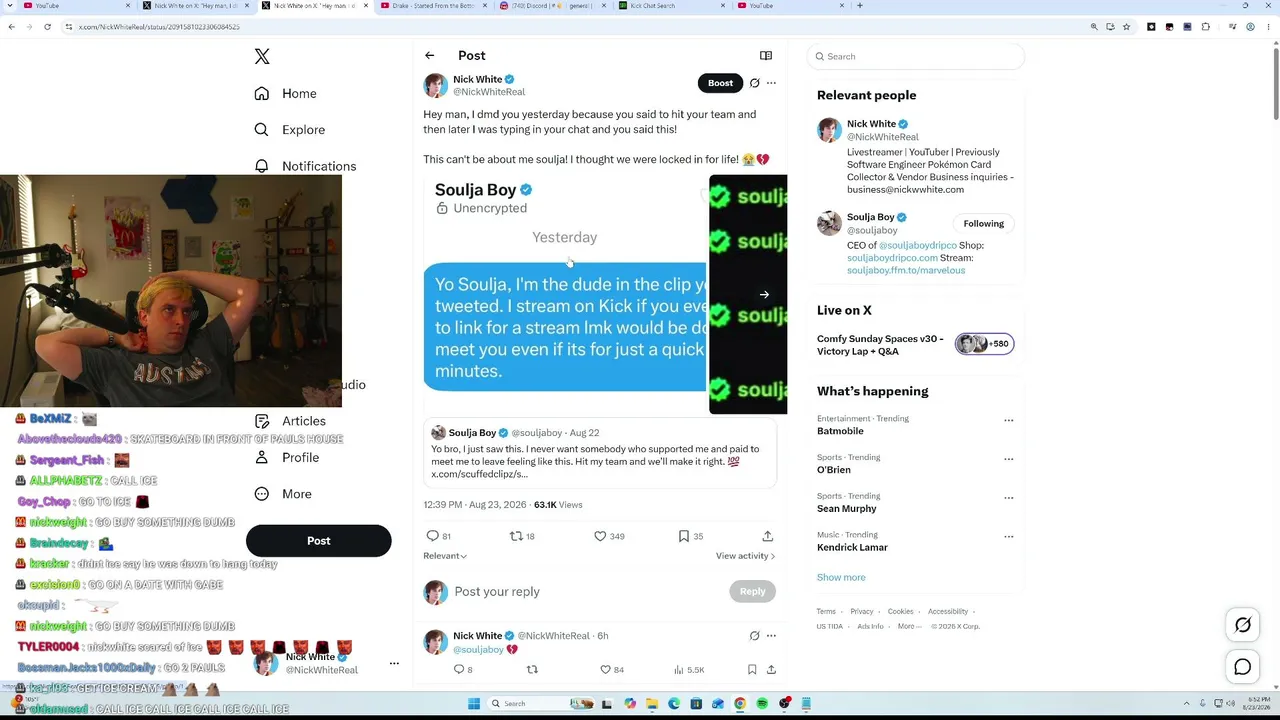Open Articles from the sidebar
This screenshot has width=1280, height=720.
tap(290, 421)
